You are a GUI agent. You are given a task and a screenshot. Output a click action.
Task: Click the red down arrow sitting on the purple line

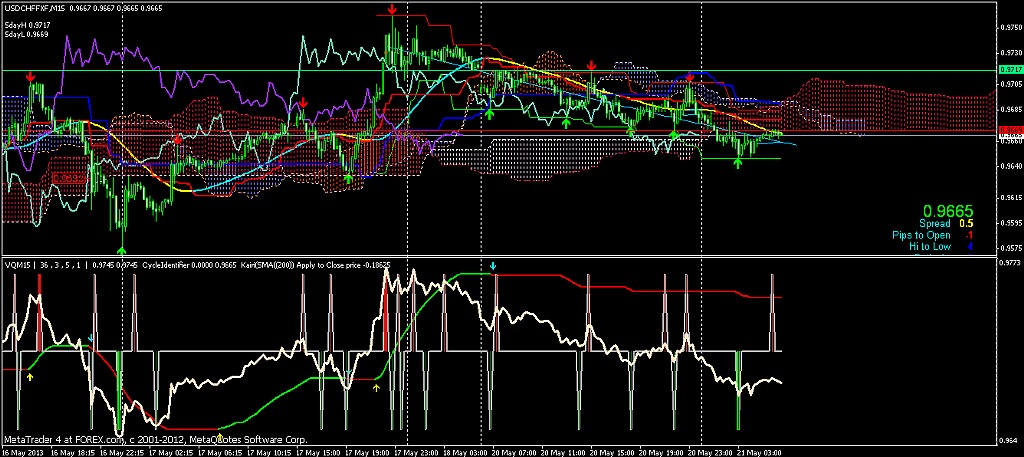pos(304,102)
